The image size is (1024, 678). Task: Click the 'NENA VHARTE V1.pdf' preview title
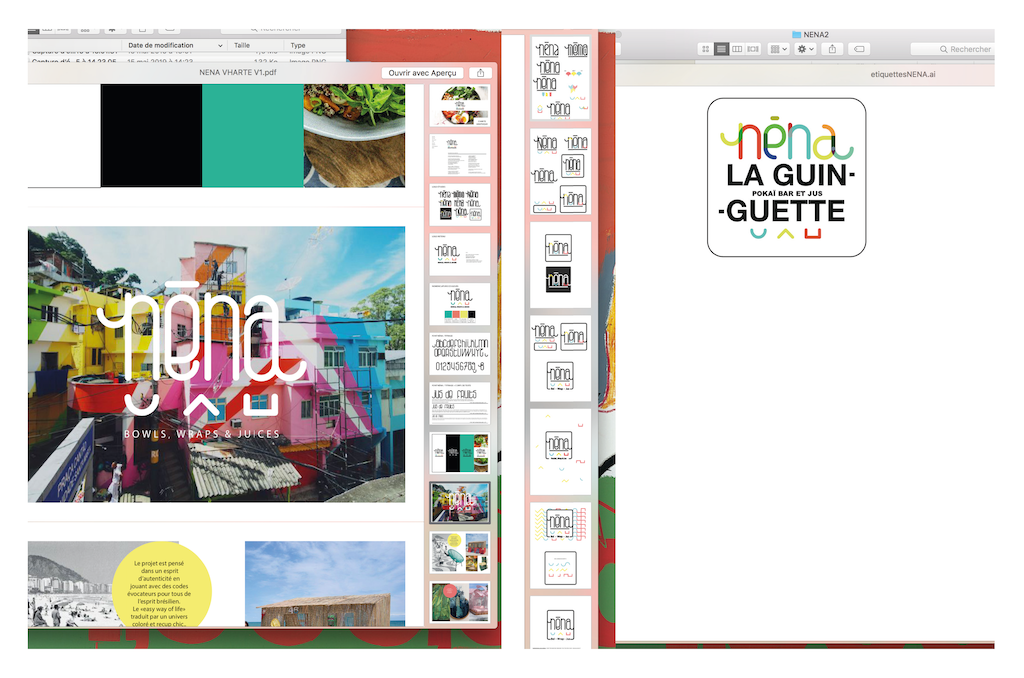tap(238, 73)
